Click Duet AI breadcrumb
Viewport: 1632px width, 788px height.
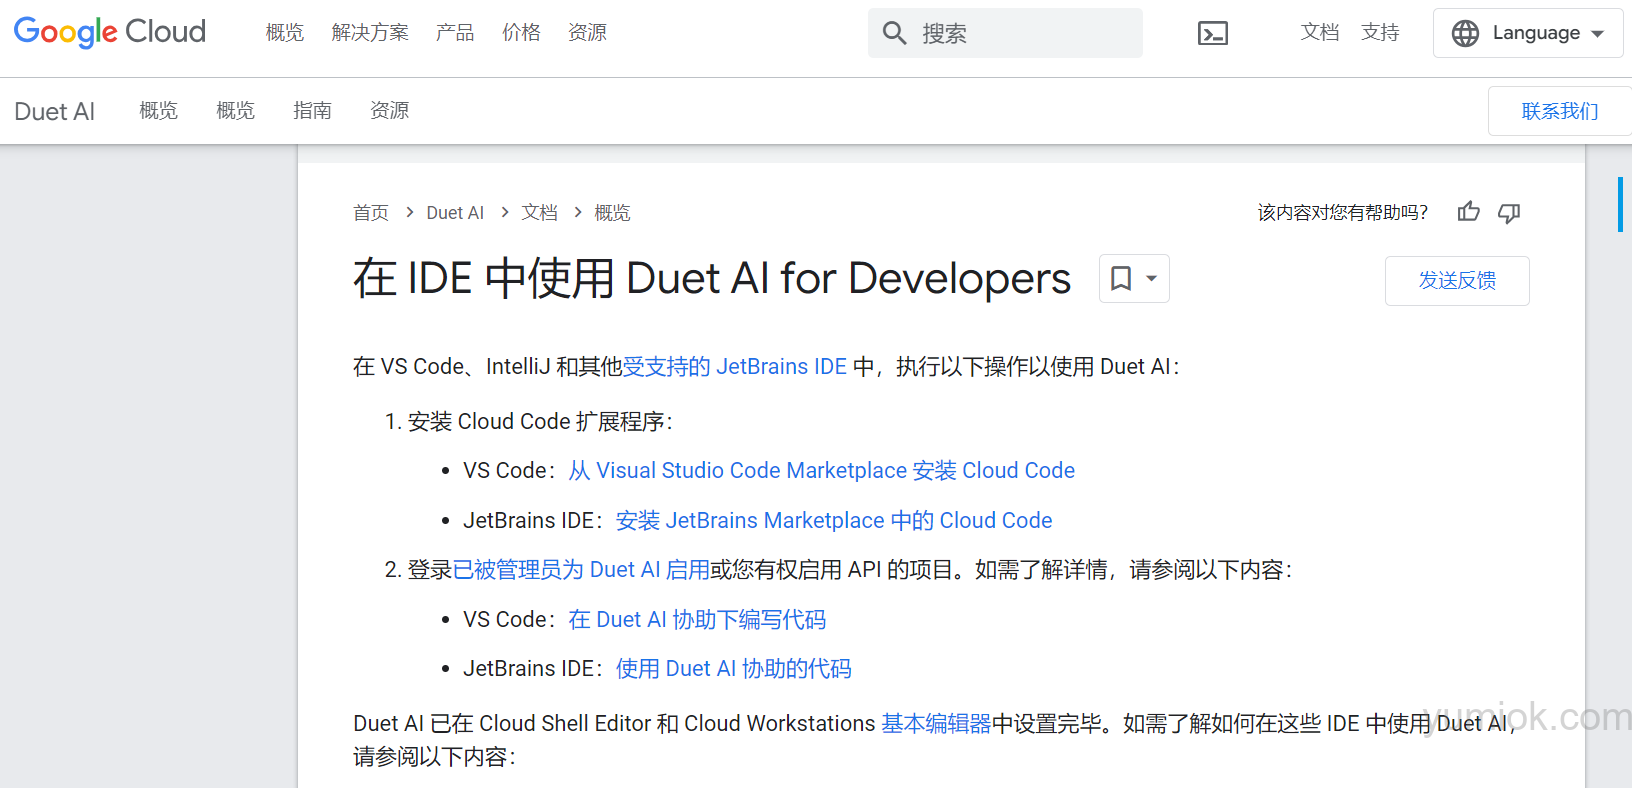coord(455,213)
